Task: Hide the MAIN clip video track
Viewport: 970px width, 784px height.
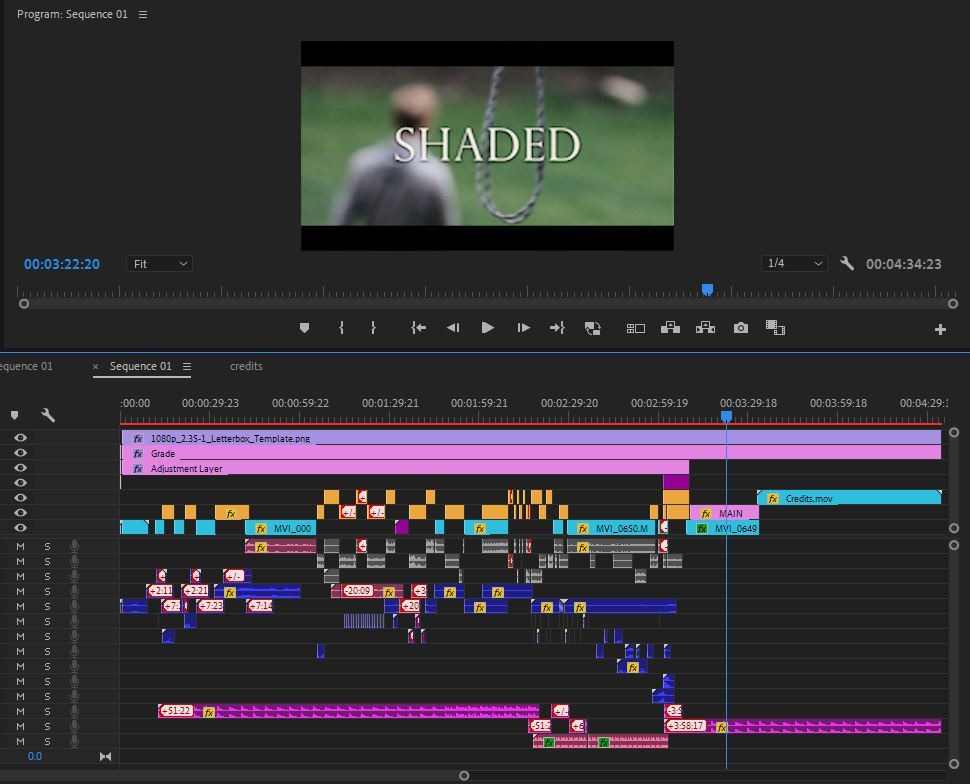Action: [20, 512]
